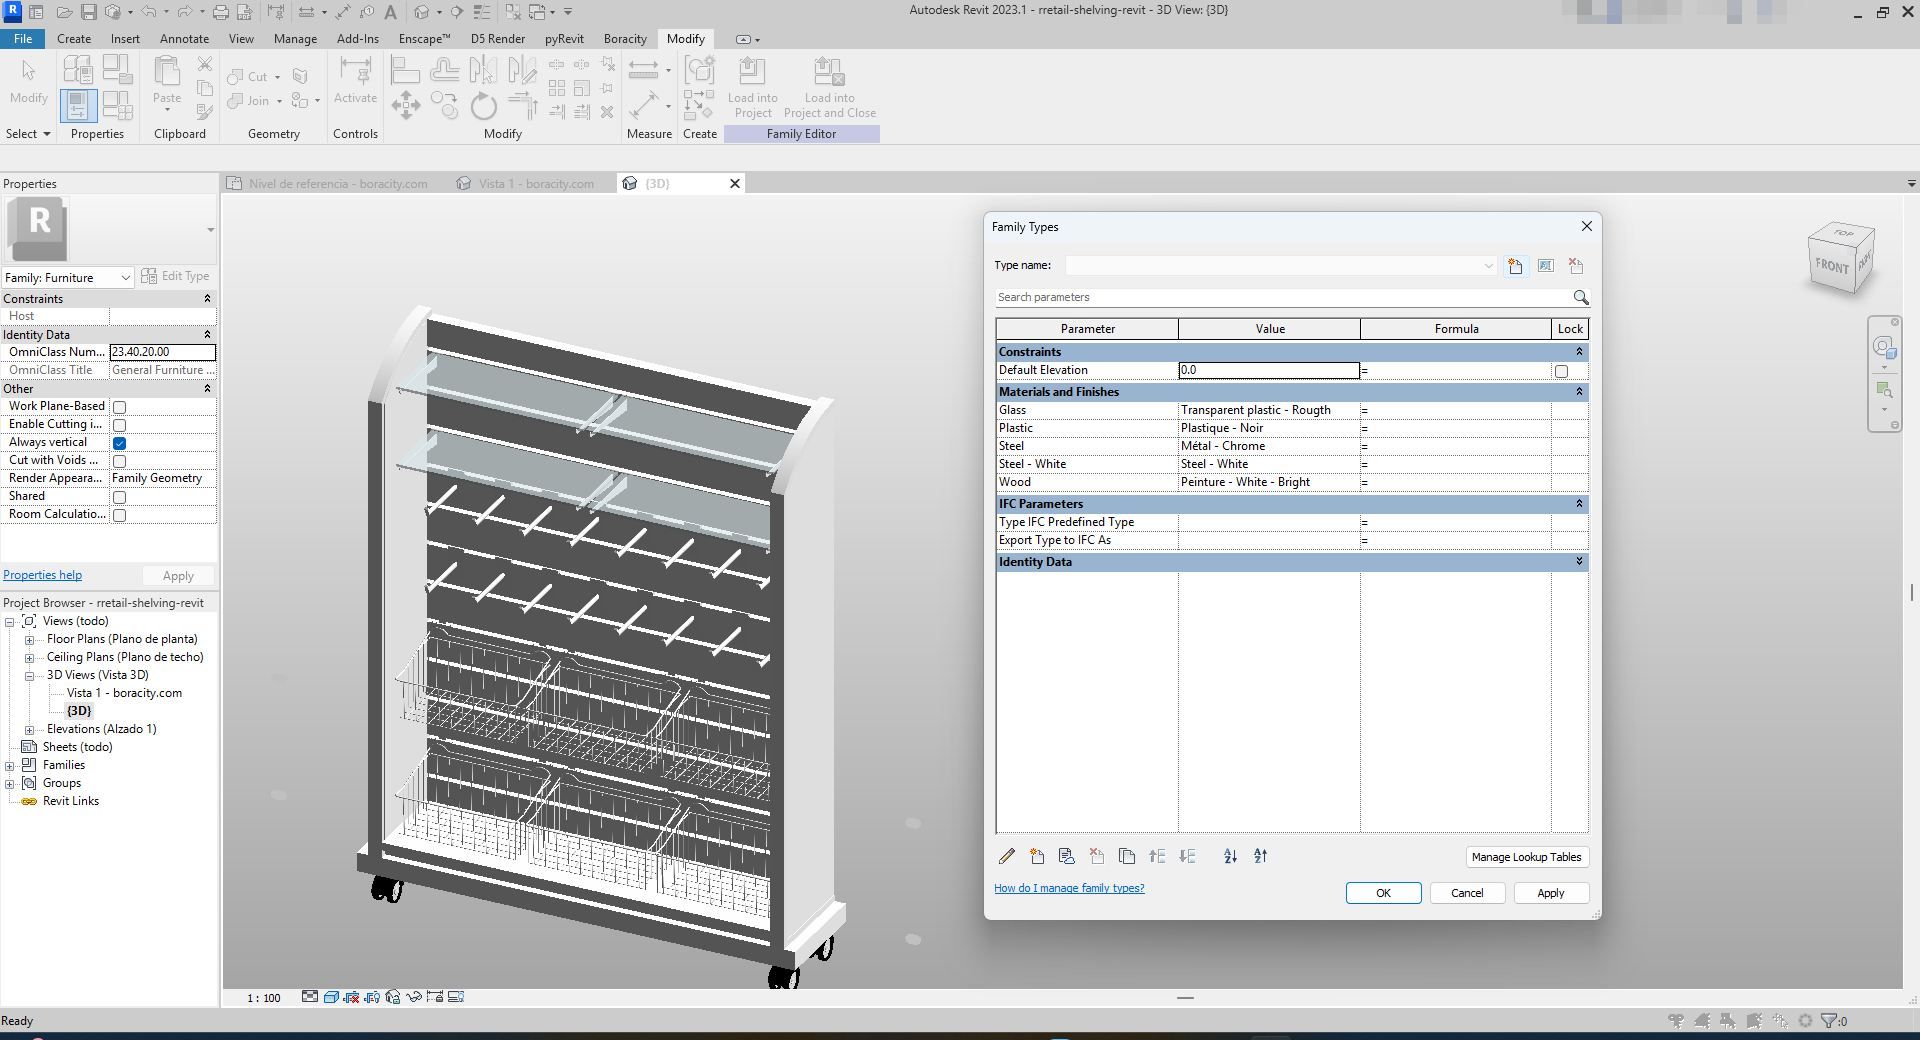
Task: Click the Delete Parameter icon
Action: [x=1097, y=856]
